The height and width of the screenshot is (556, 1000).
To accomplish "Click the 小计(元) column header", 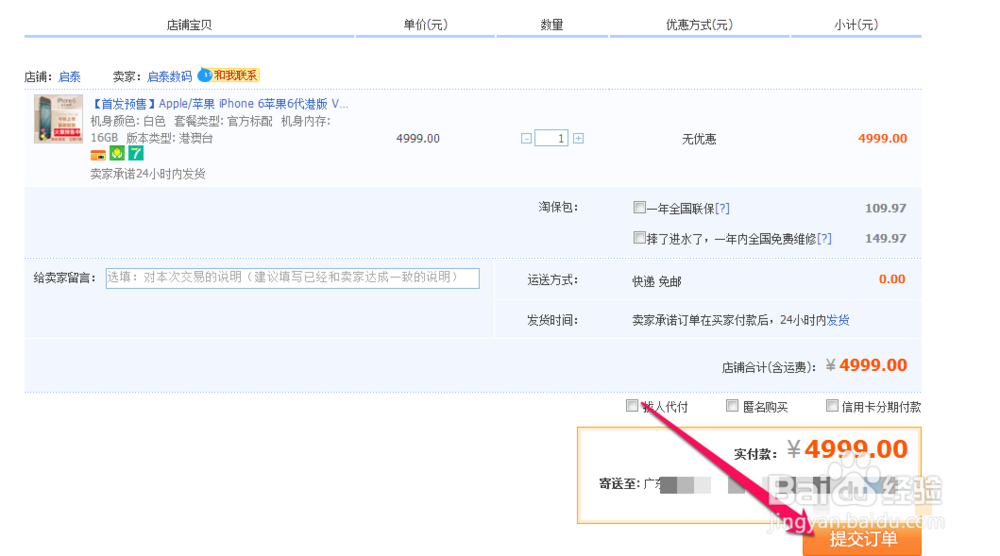I will 856,25.
